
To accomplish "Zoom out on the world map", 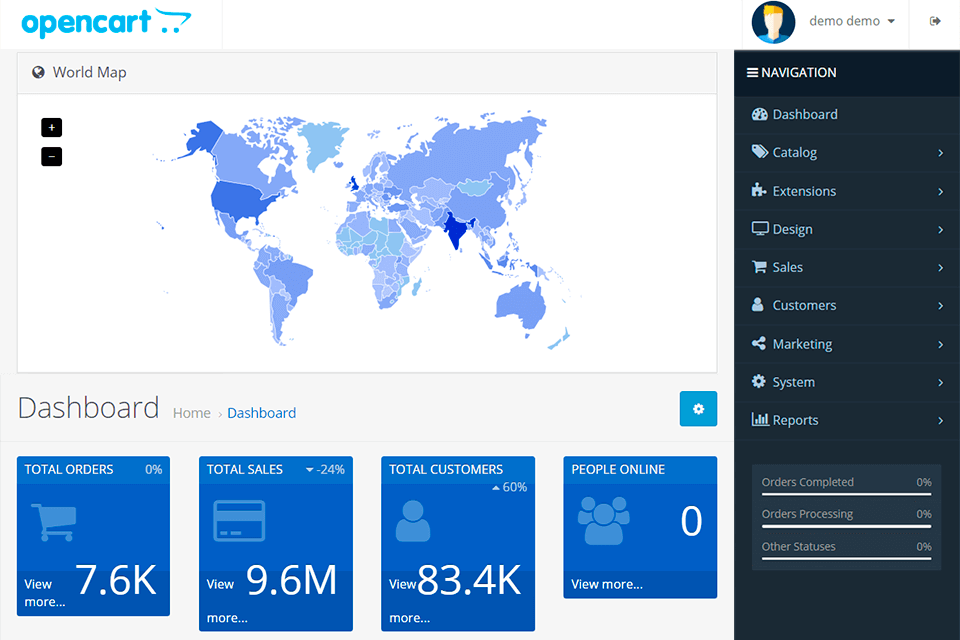I will [x=52, y=156].
